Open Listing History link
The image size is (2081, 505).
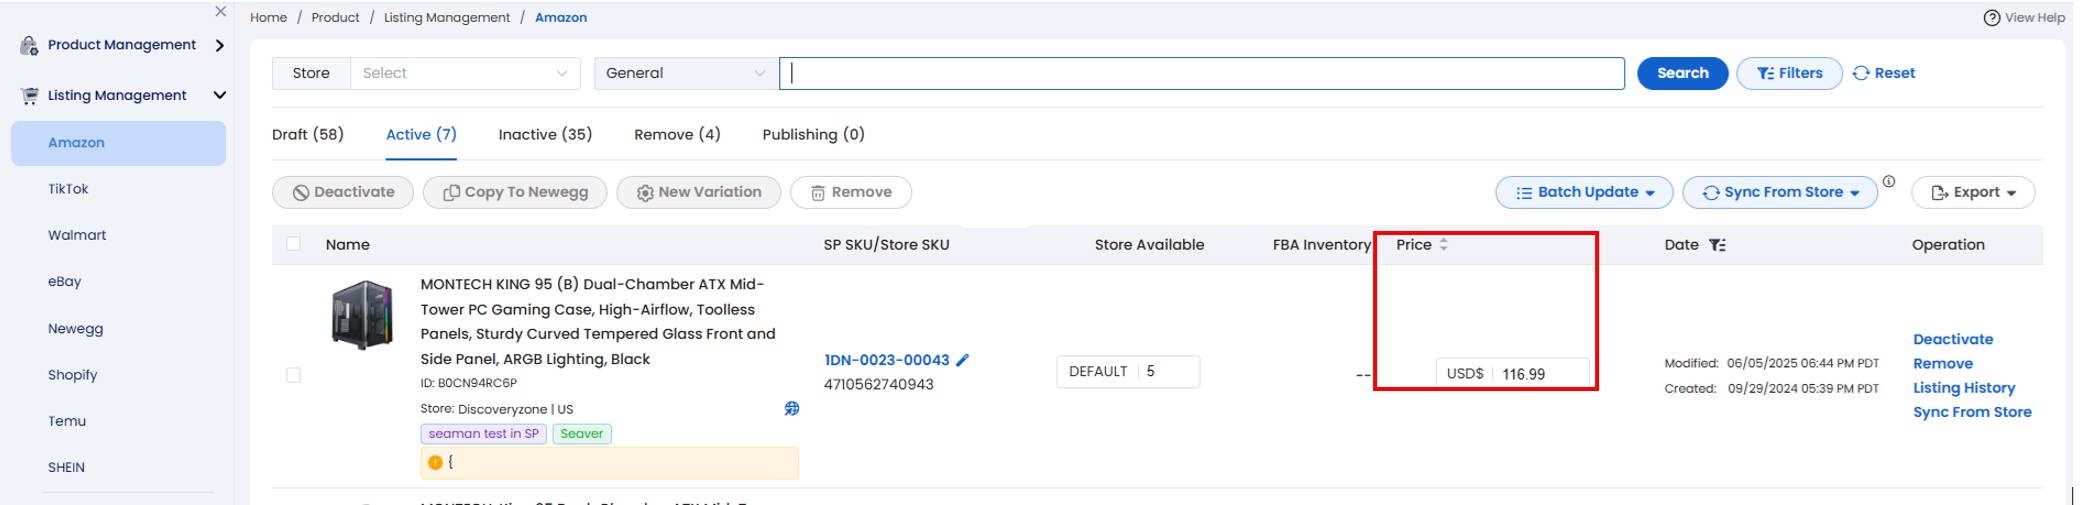coord(1963,388)
